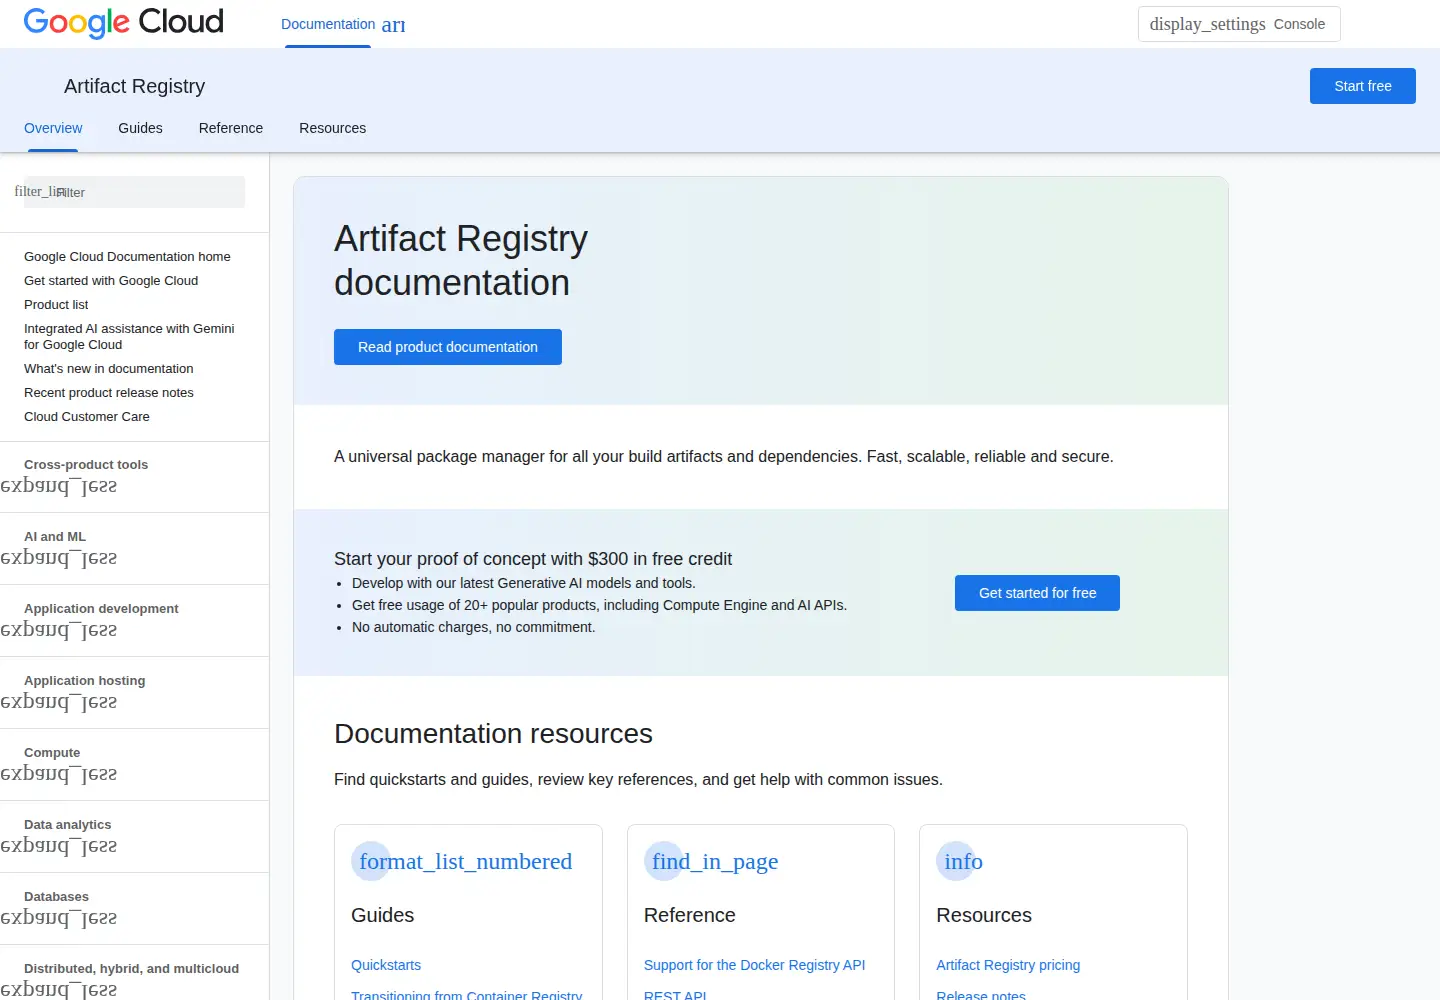Switch to the Resources tab
Viewport: 1440px width, 1000px height.
[x=332, y=128]
